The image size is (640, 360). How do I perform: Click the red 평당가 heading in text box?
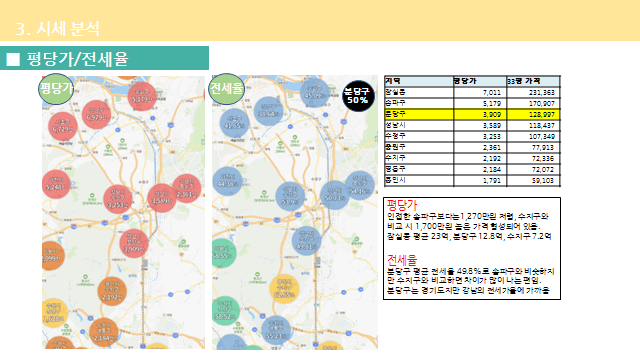pyautogui.click(x=402, y=204)
